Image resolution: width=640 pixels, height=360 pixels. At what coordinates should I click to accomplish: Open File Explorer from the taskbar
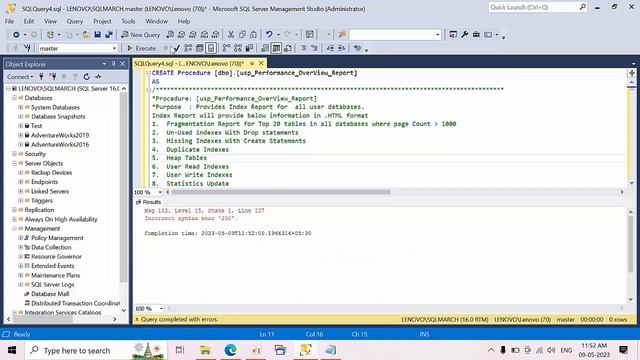205,350
